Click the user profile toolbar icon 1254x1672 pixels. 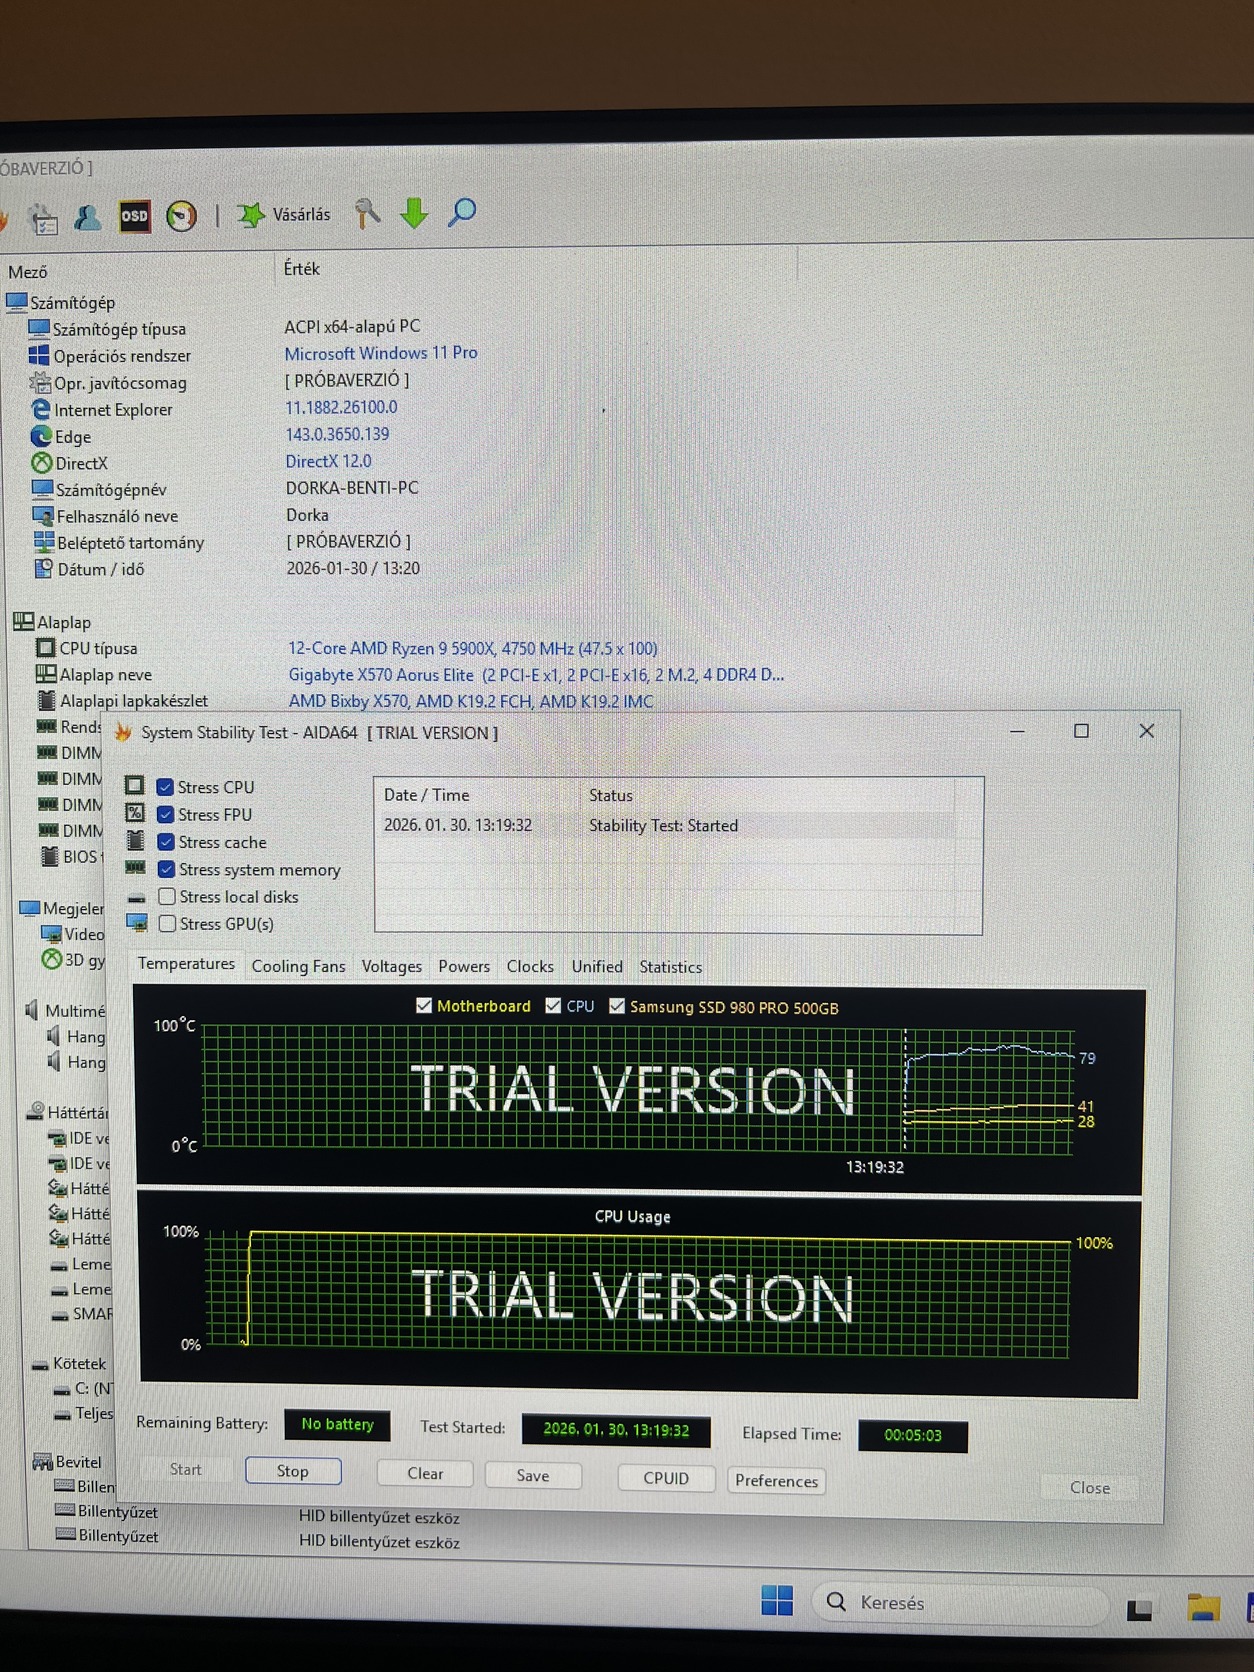tap(88, 217)
